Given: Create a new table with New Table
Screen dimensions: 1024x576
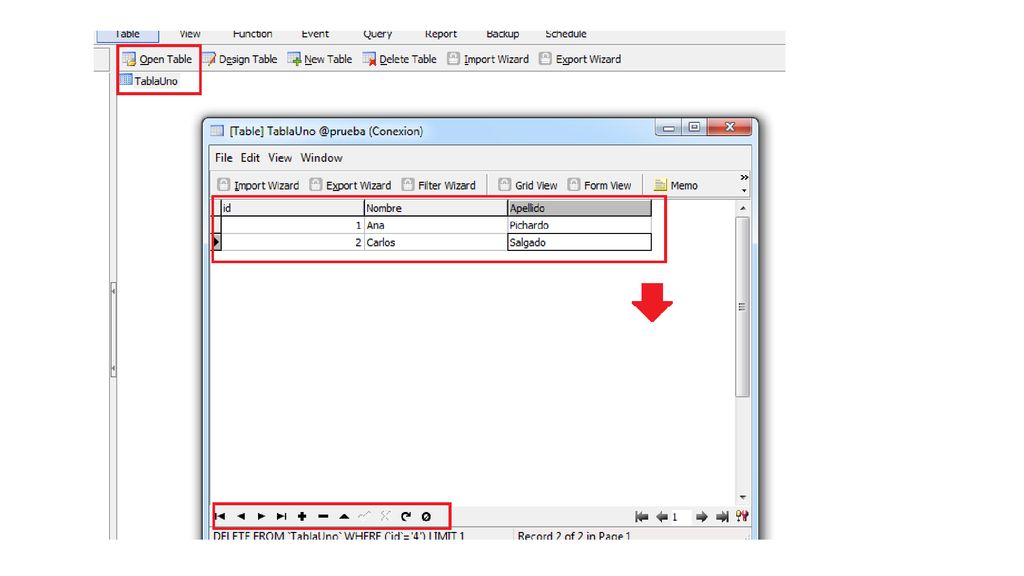Looking at the screenshot, I should [320, 59].
